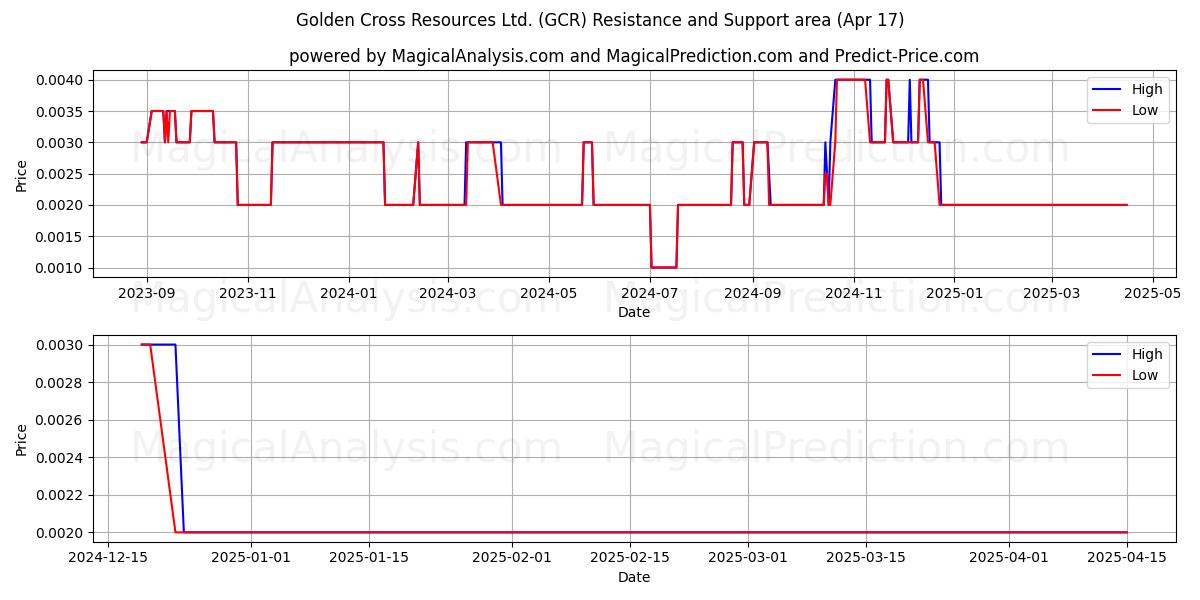This screenshot has height=600, width=1200.
Task: Click 0.0030 tick on the upper chart's axis
Action: pos(62,143)
